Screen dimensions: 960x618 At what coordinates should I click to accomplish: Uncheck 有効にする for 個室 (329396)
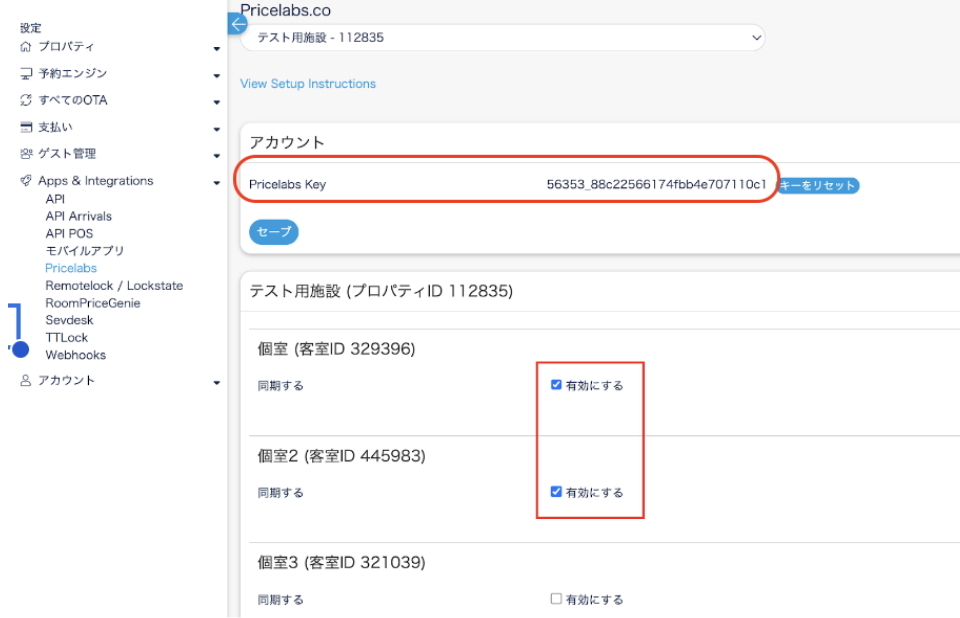click(x=556, y=385)
